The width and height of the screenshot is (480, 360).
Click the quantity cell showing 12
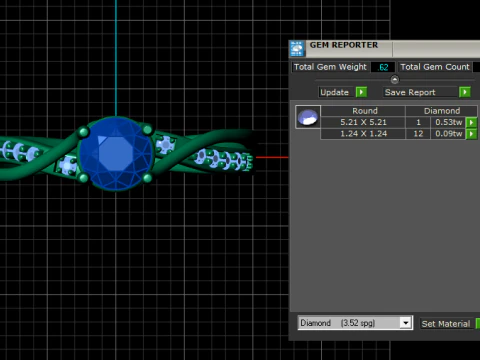coord(418,134)
